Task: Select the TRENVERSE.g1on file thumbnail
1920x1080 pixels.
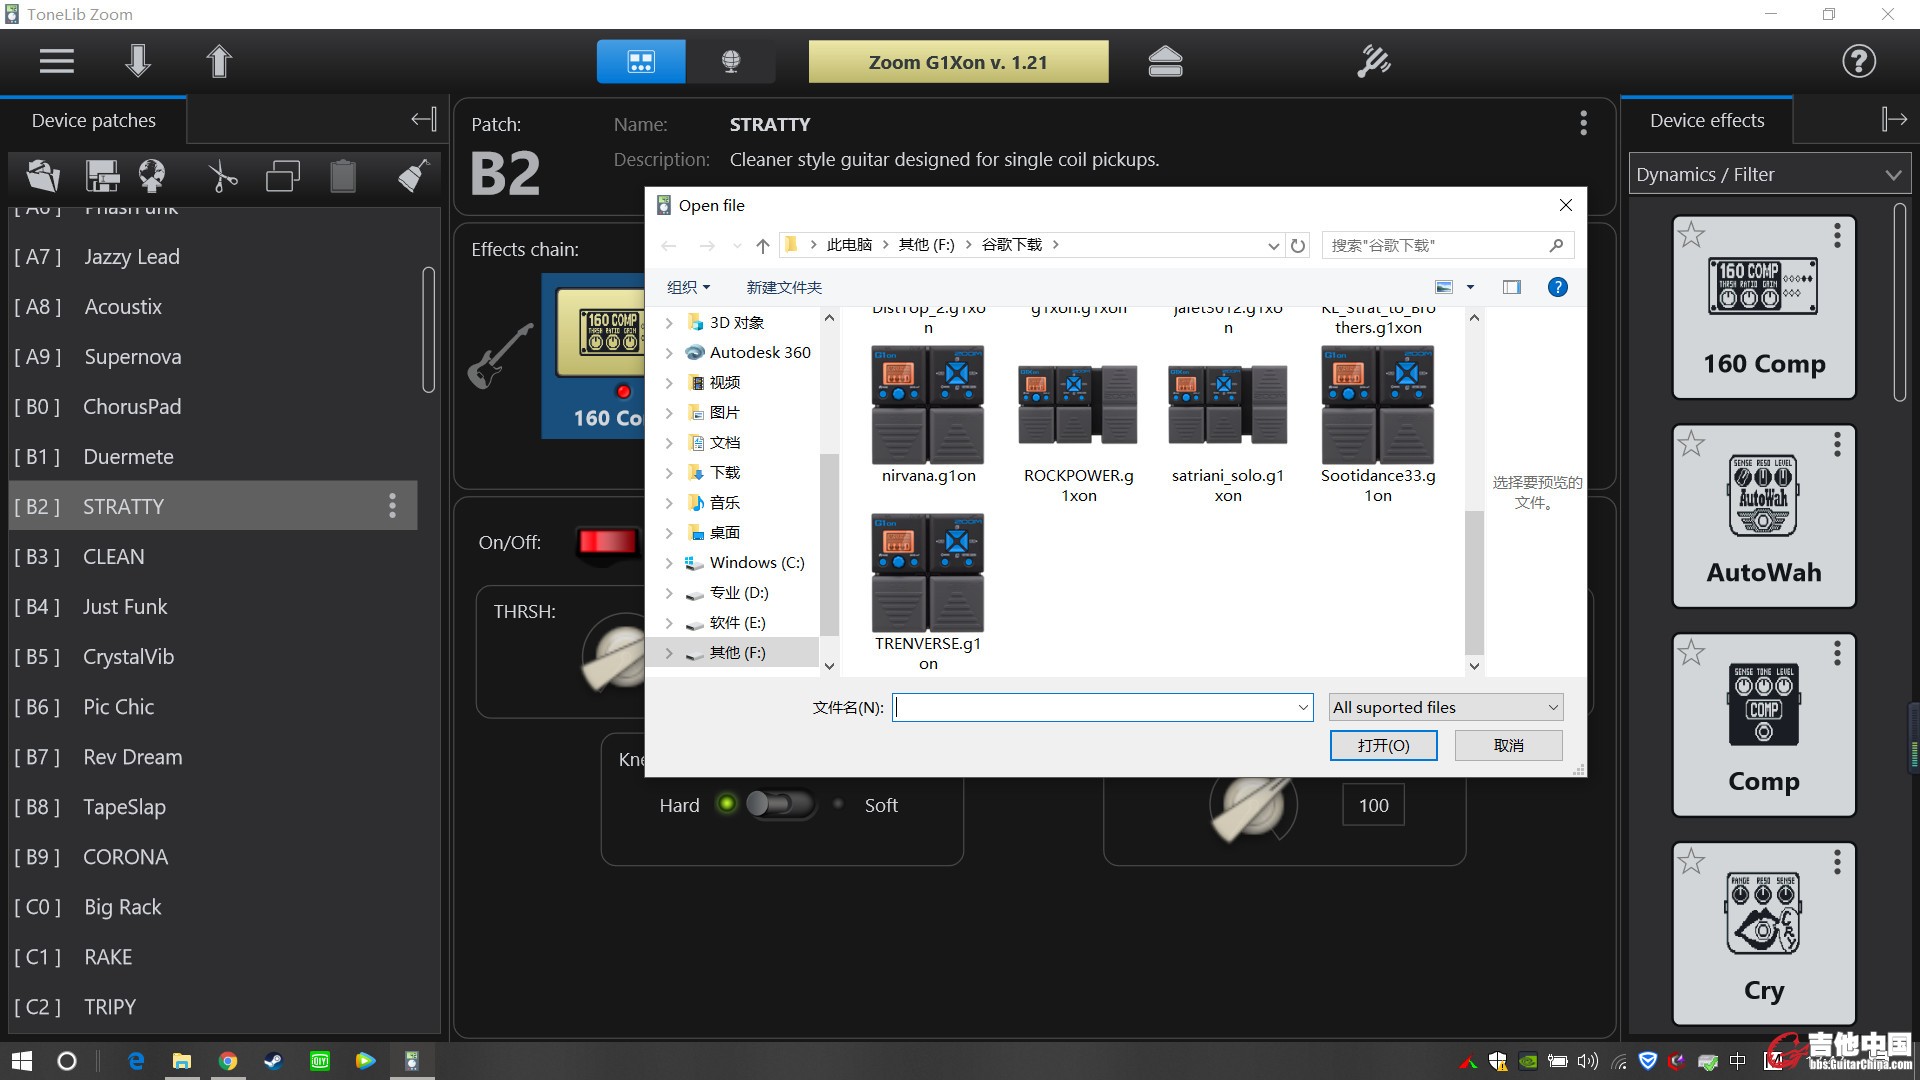Action: pos(928,573)
